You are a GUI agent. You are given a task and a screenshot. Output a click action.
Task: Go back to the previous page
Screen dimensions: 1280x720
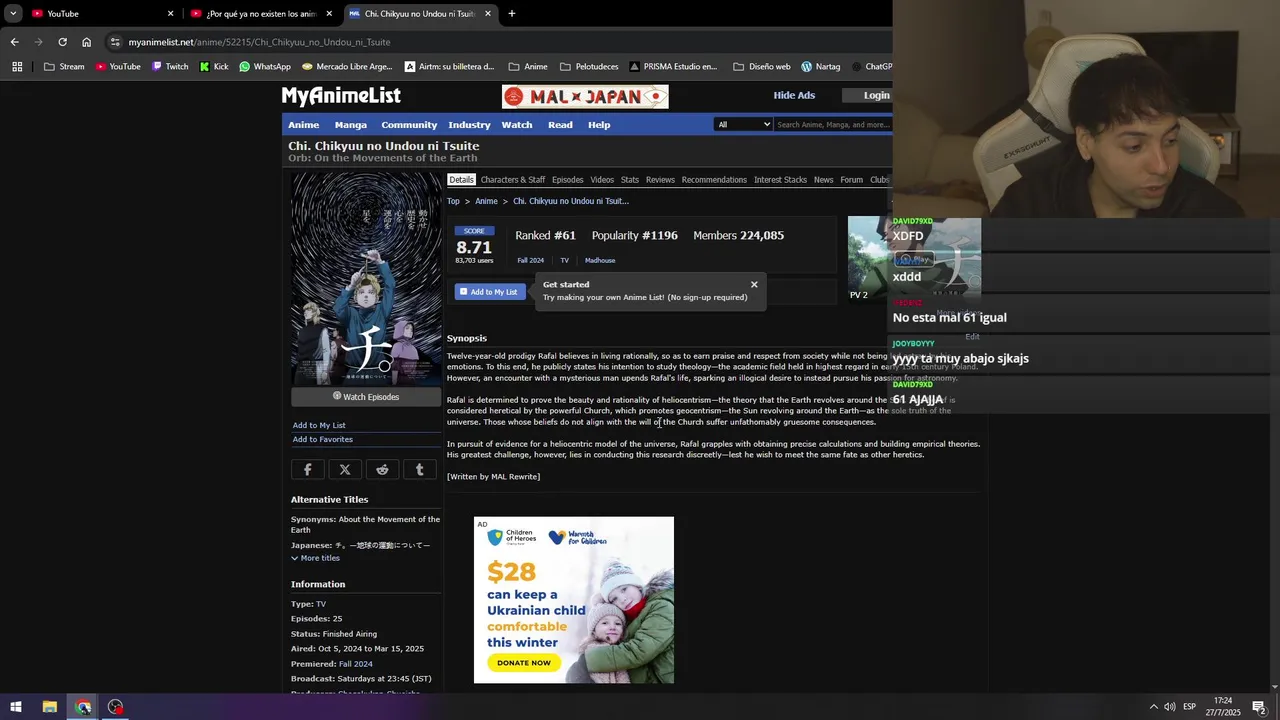coord(14,42)
